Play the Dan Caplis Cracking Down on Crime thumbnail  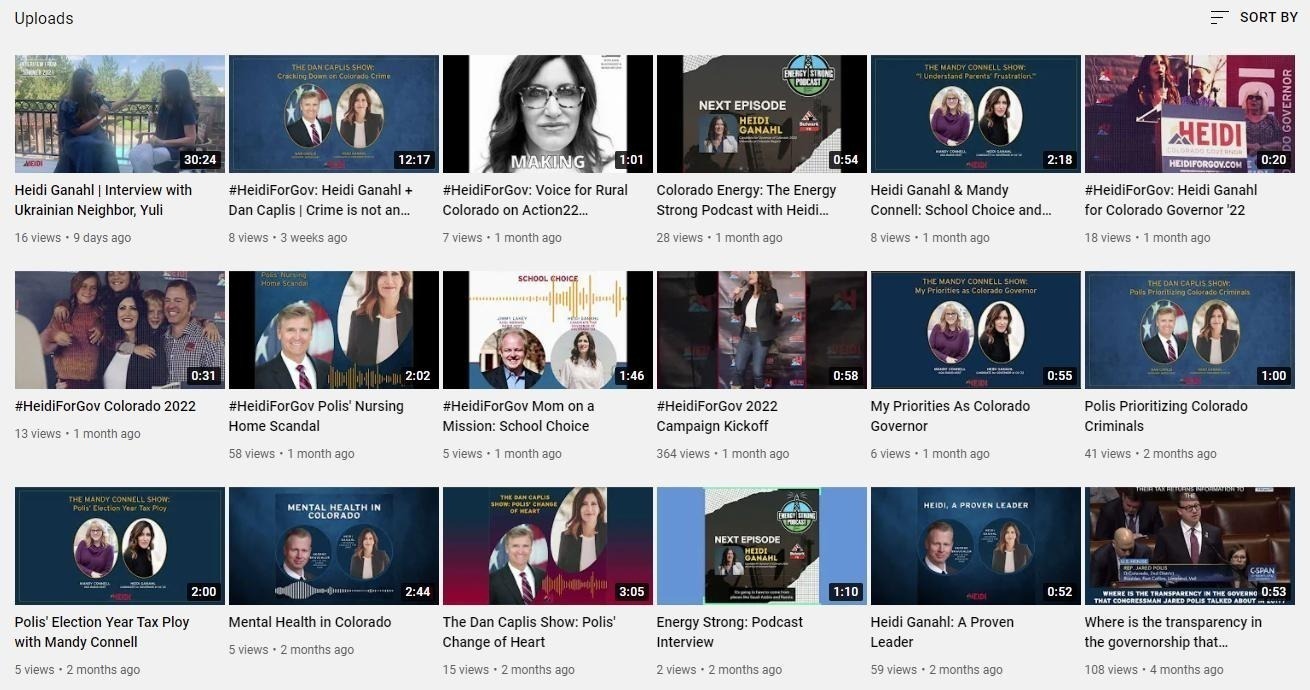click(x=333, y=114)
